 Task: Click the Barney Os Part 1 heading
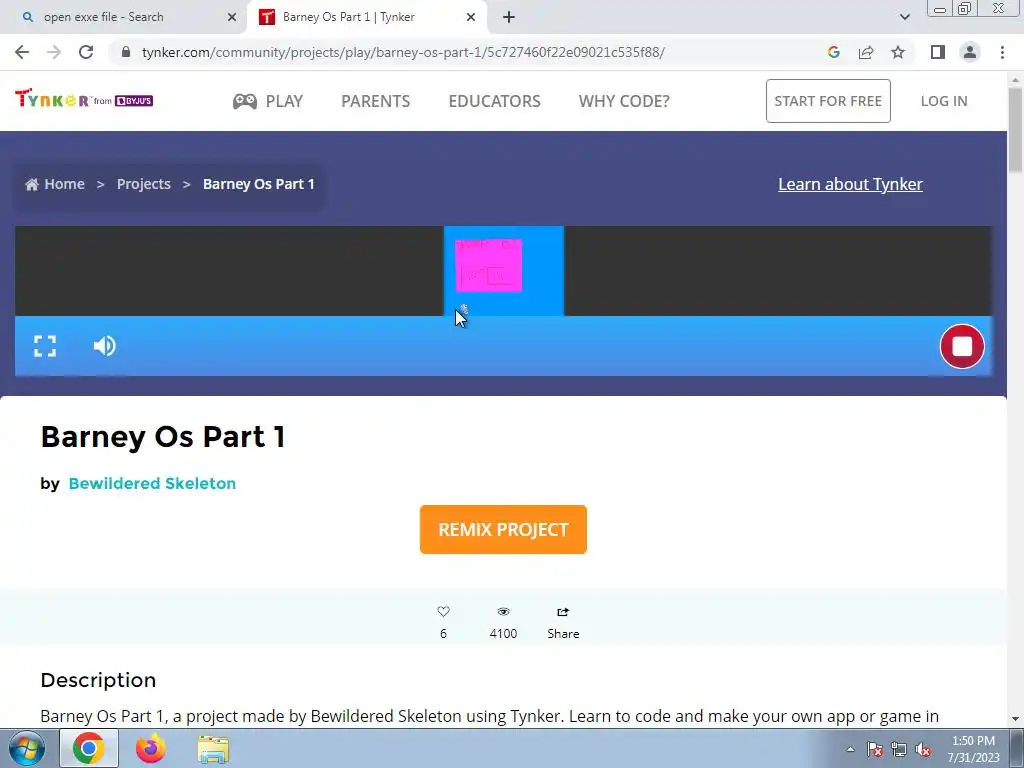pos(163,437)
